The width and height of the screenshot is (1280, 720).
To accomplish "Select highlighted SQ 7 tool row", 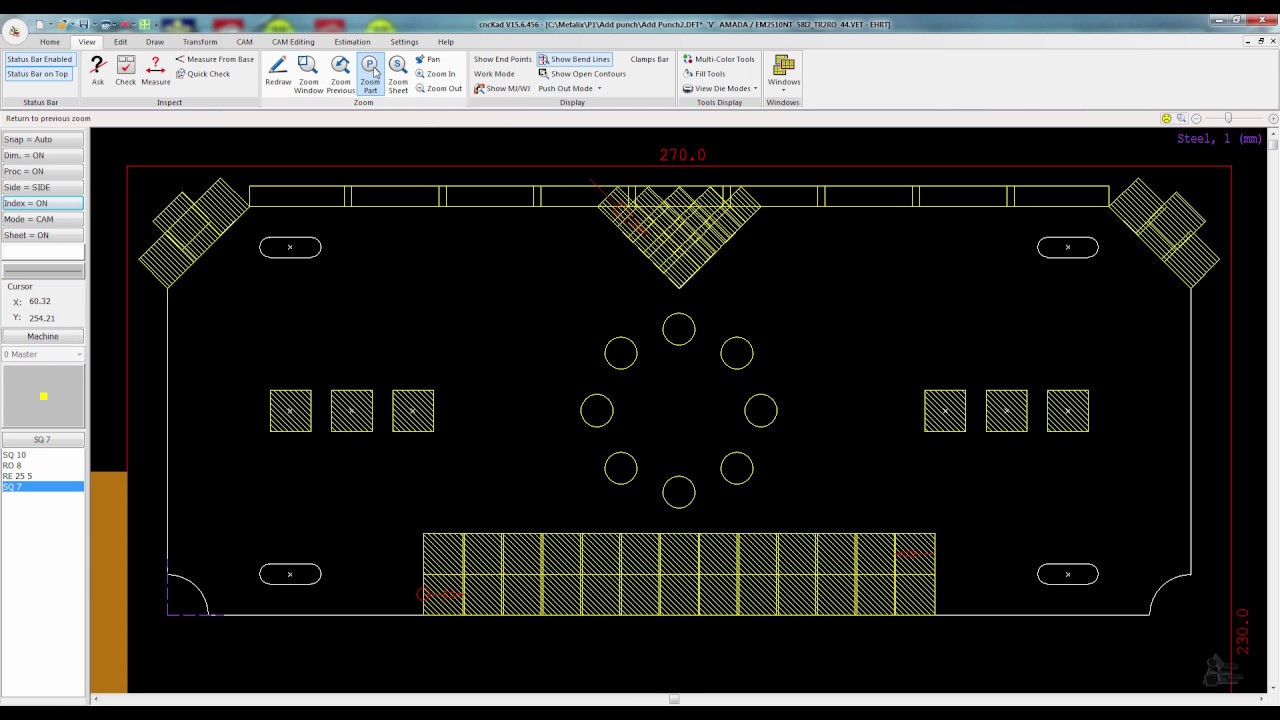I will 42,487.
